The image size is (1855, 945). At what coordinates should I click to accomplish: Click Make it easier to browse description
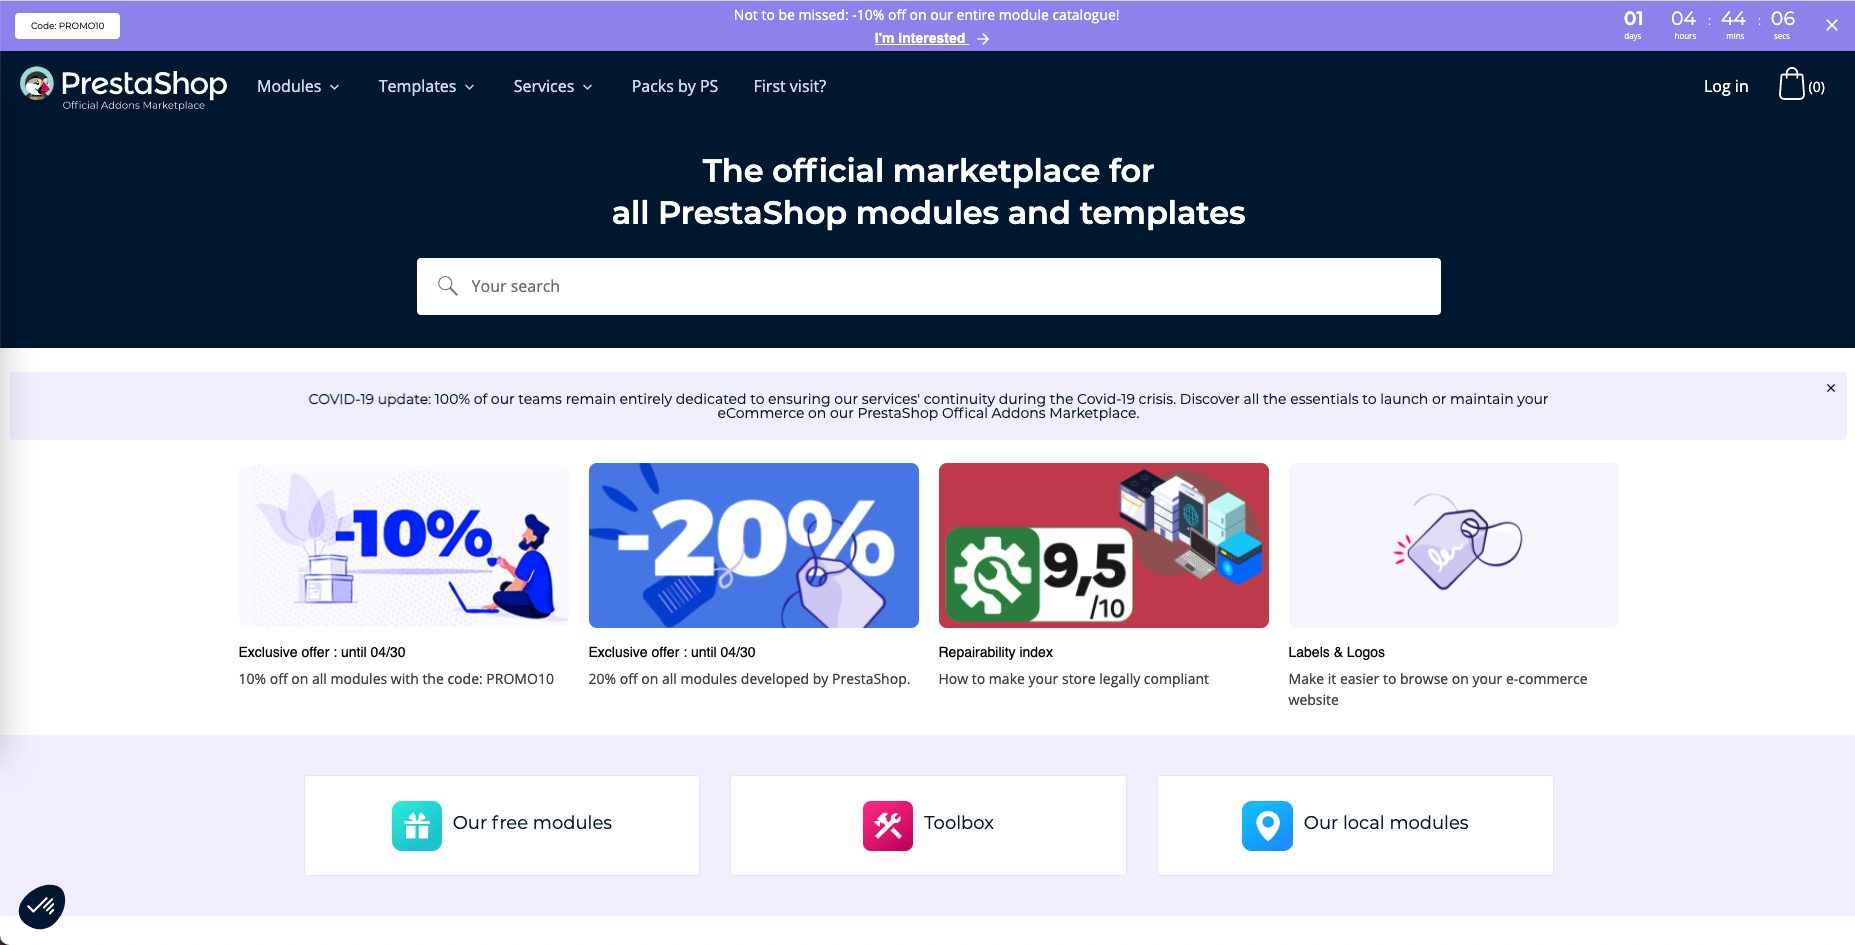[1437, 689]
